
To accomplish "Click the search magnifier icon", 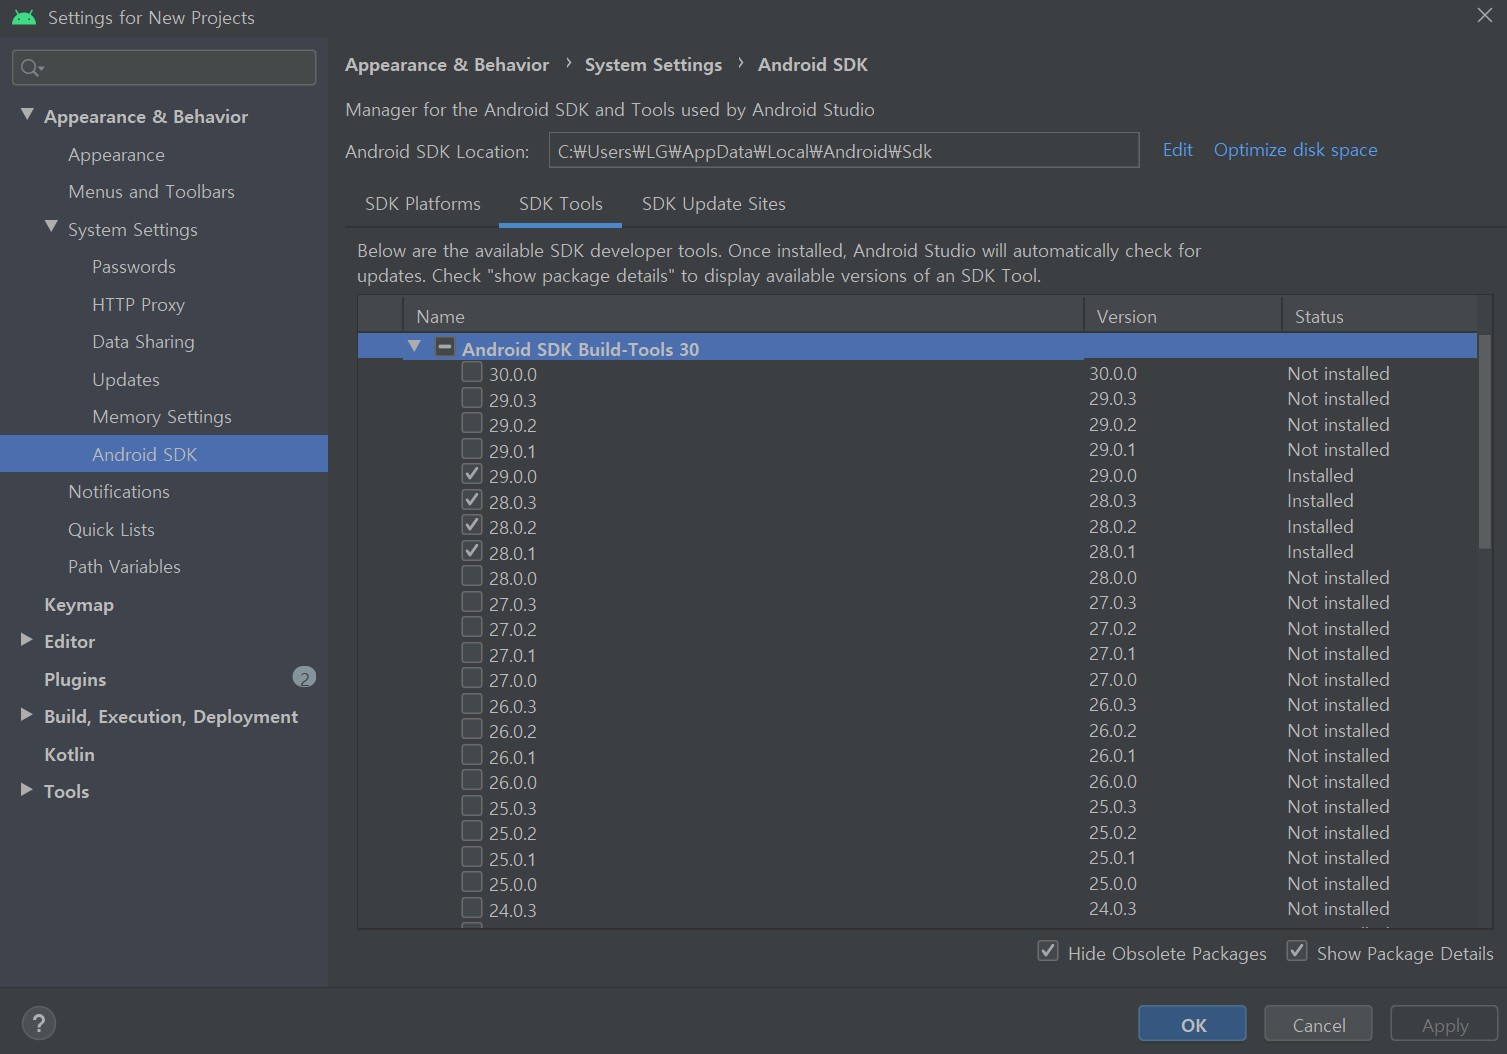I will click(32, 68).
